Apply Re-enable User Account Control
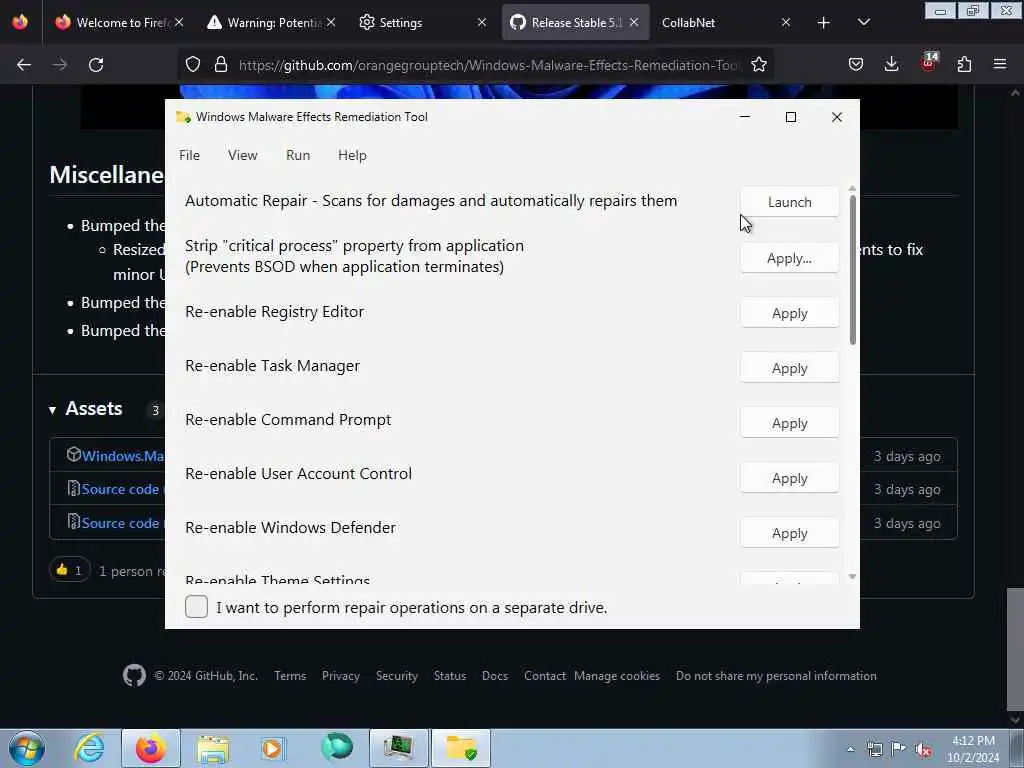Image resolution: width=1024 pixels, height=768 pixels. pos(790,478)
